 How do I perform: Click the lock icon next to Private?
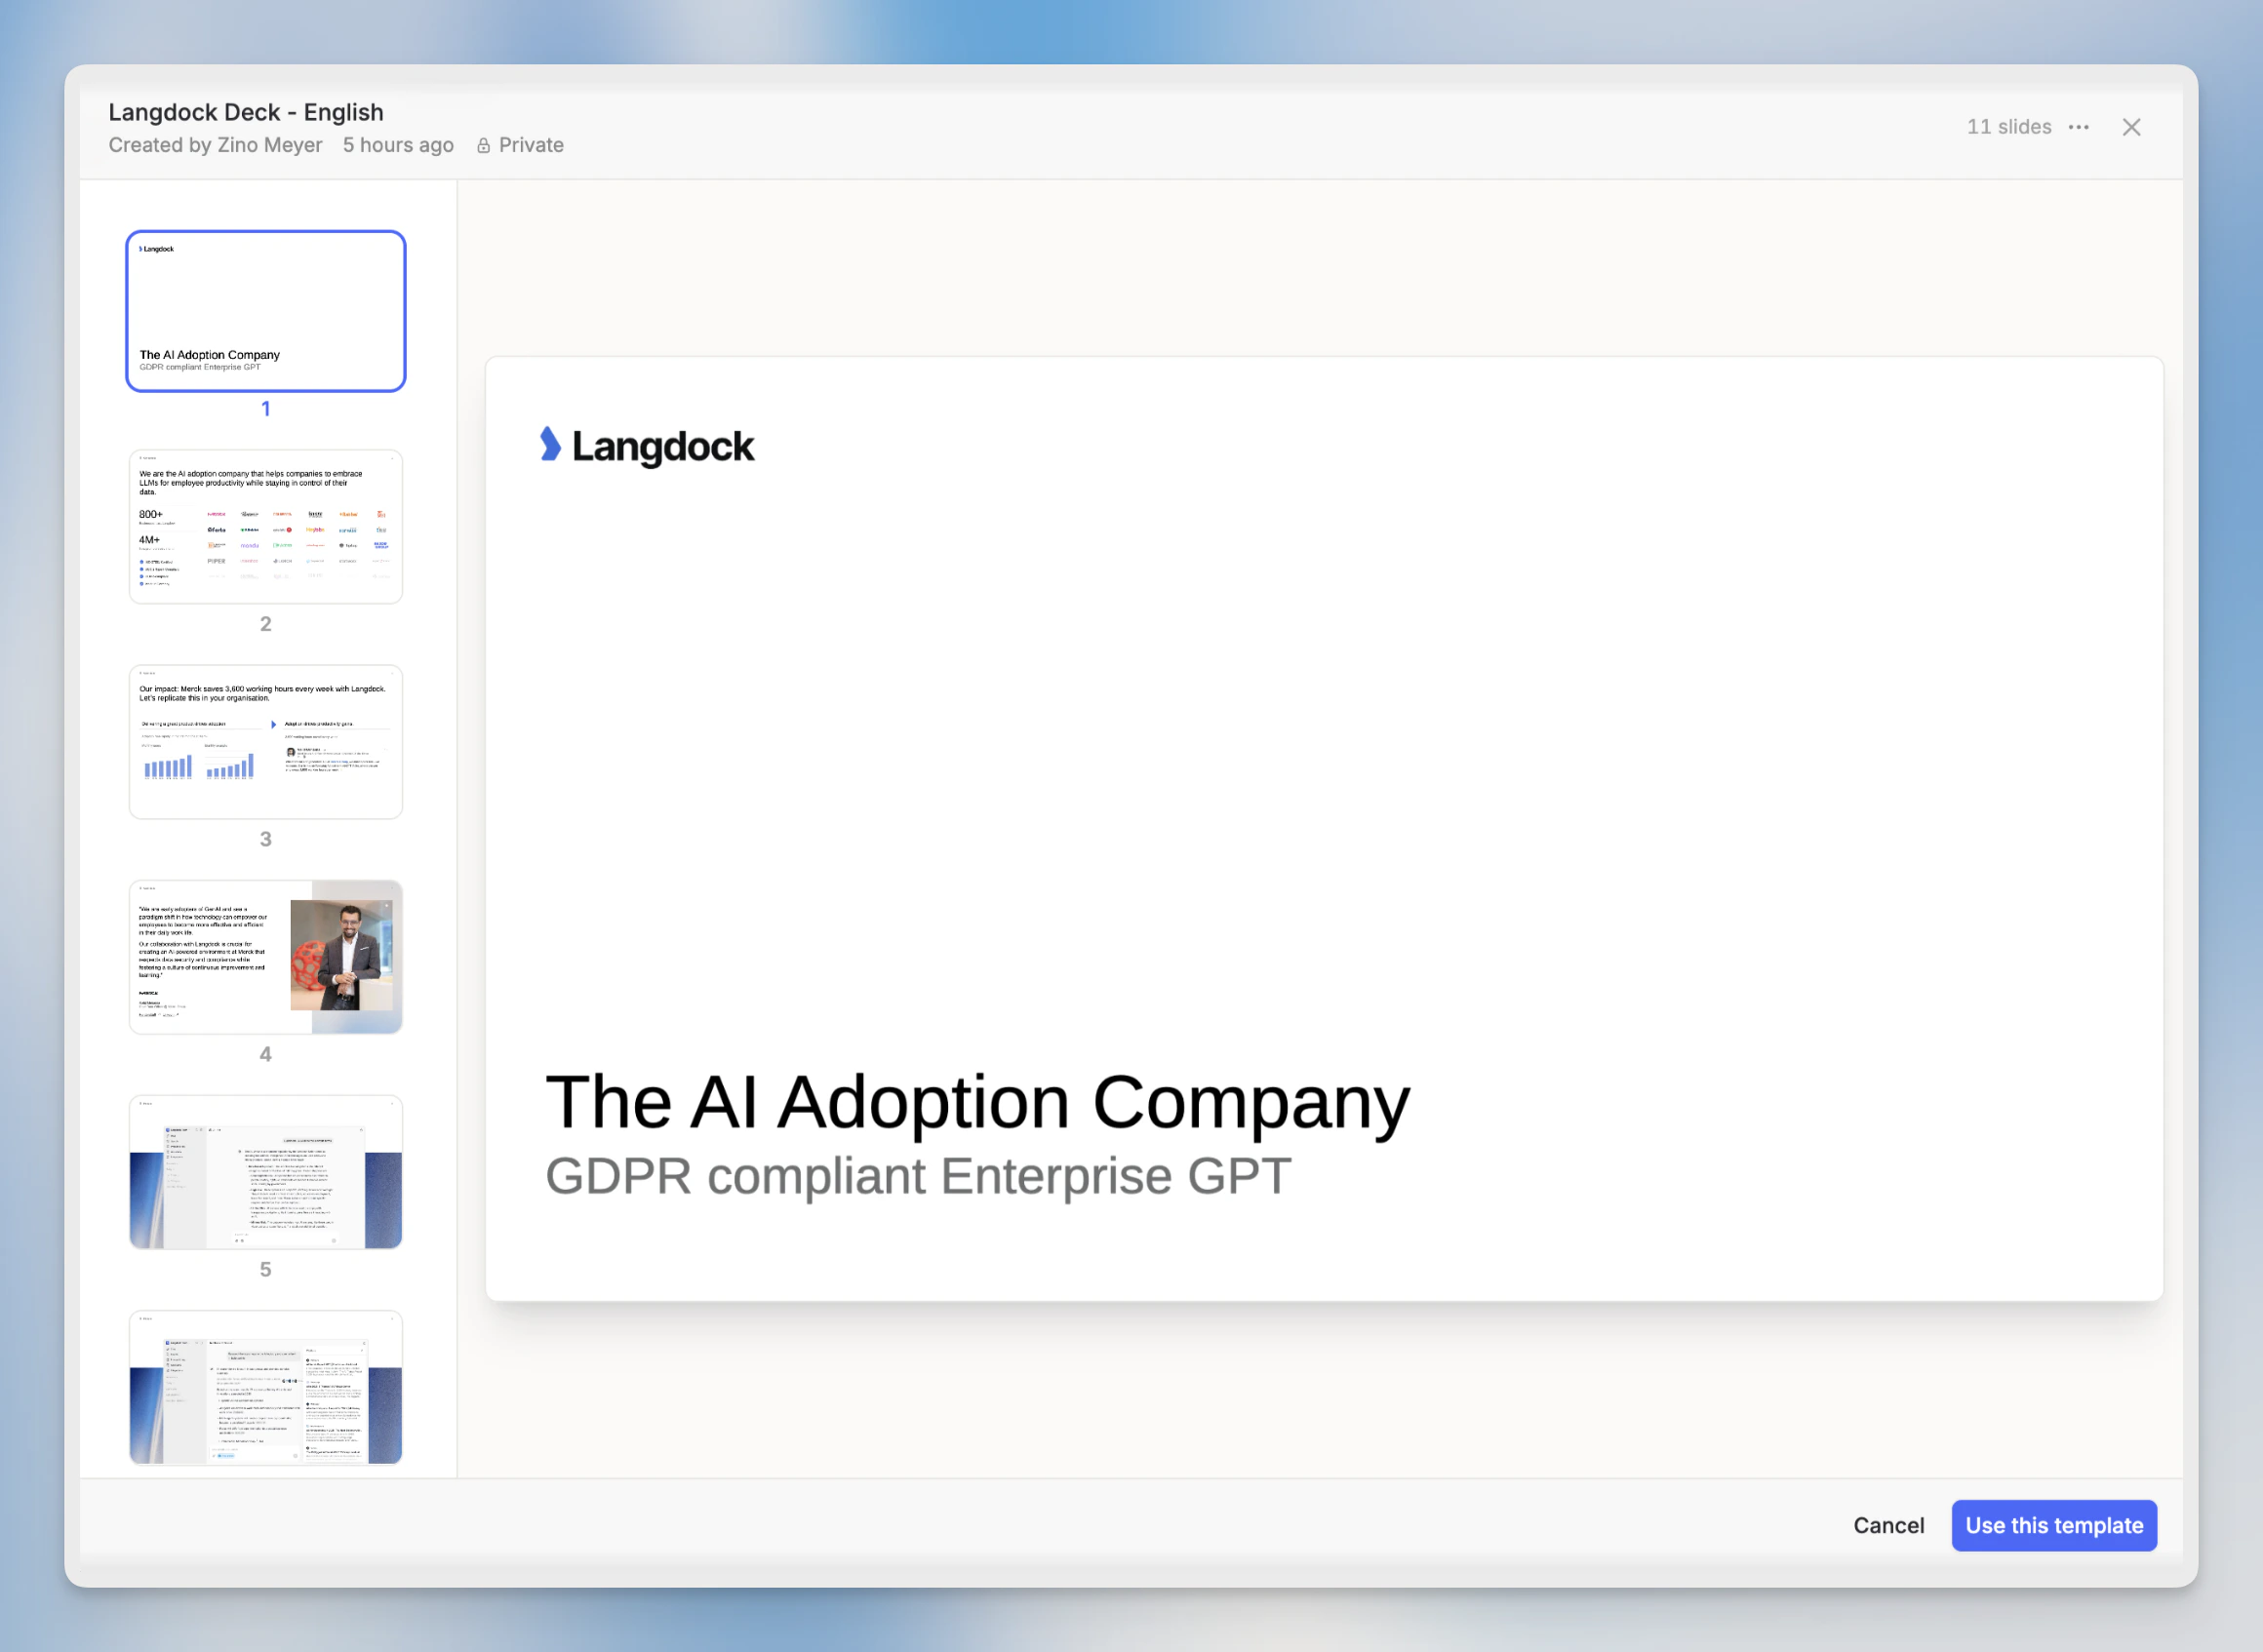(x=484, y=145)
